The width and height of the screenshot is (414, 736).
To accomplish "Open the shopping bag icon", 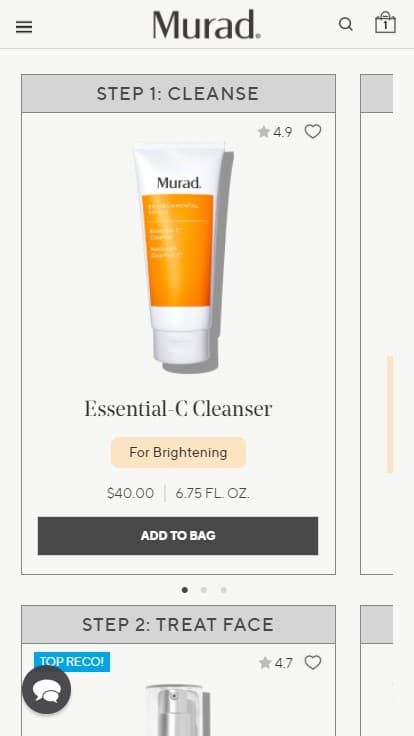I will pos(385,23).
